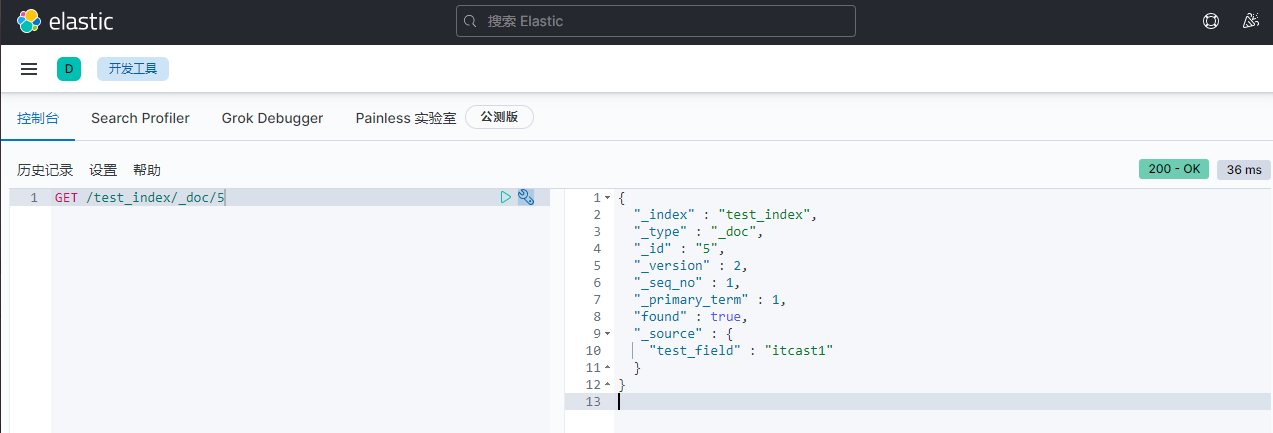Open the hamburger navigation menu

point(29,69)
